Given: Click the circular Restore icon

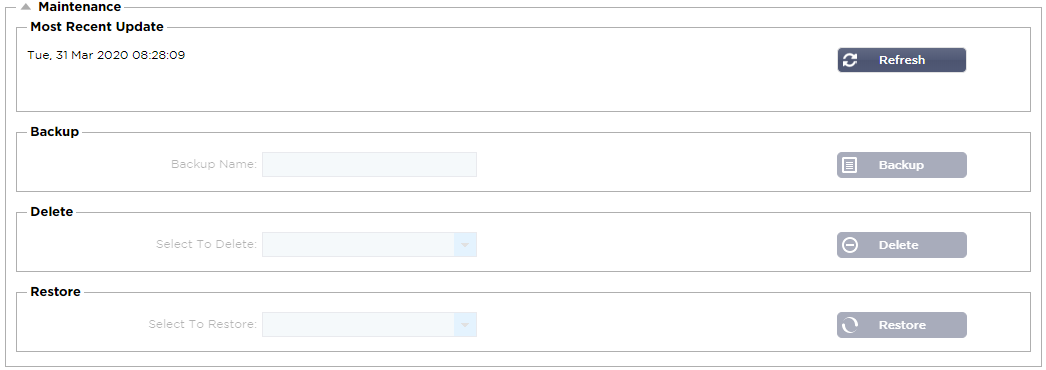Looking at the screenshot, I should click(x=850, y=325).
